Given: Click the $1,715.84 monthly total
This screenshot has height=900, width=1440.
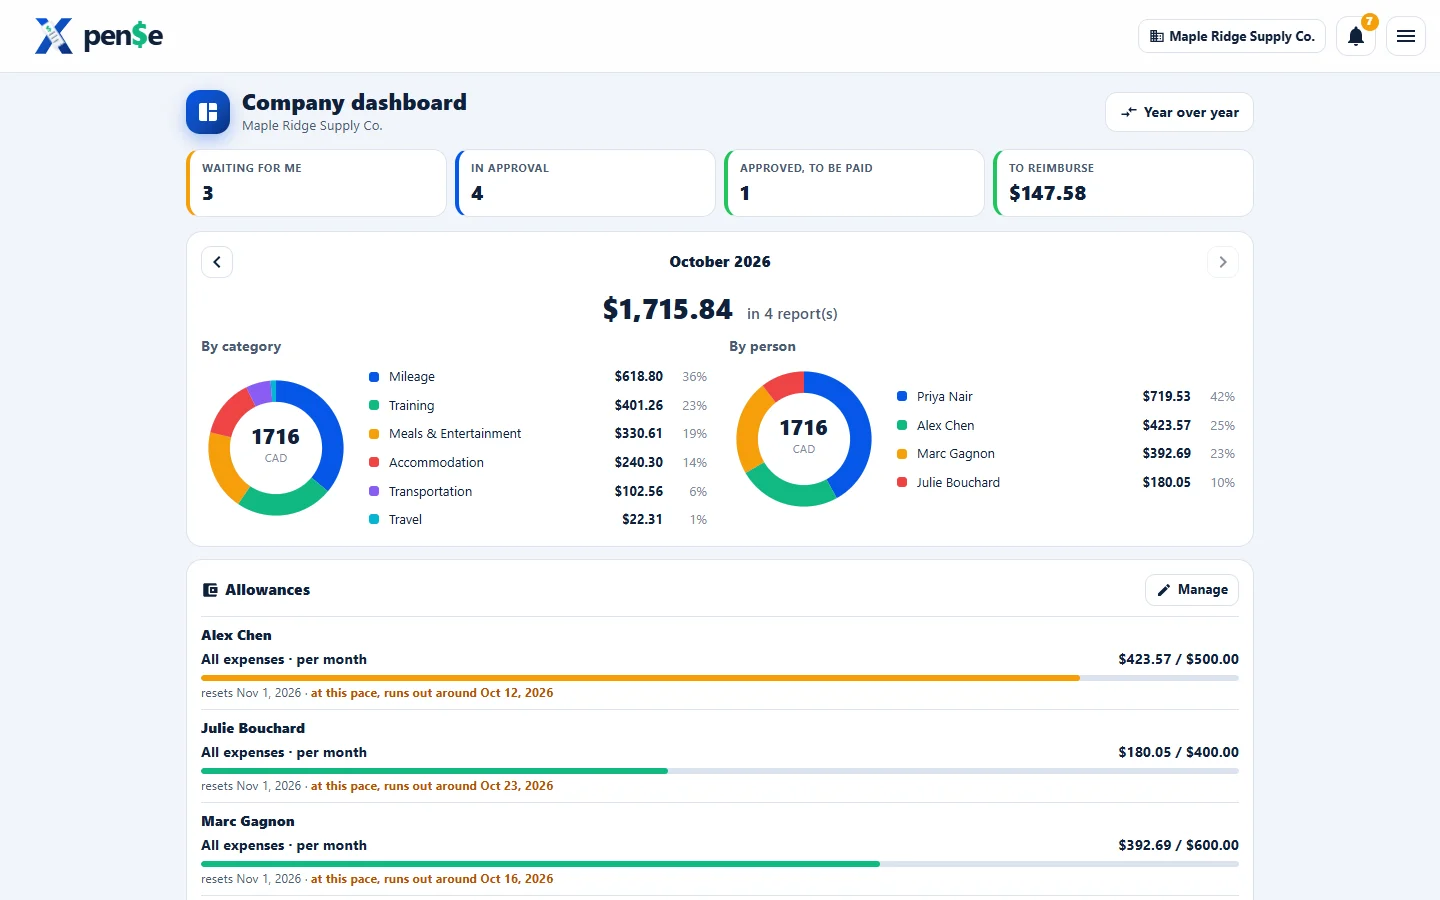Looking at the screenshot, I should (668, 310).
